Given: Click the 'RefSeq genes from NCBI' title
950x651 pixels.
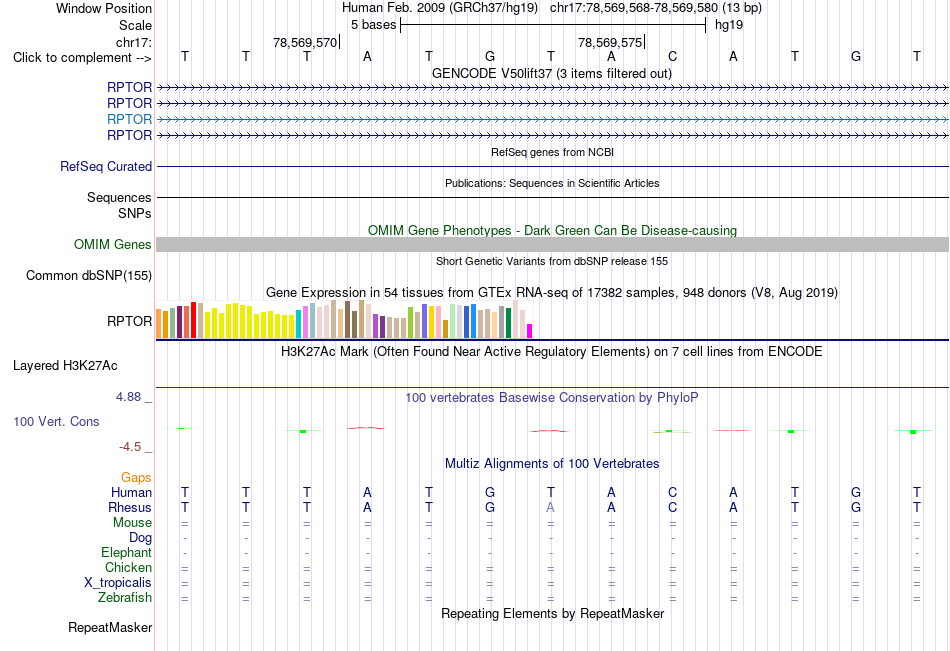Looking at the screenshot, I should pyautogui.click(x=552, y=152).
